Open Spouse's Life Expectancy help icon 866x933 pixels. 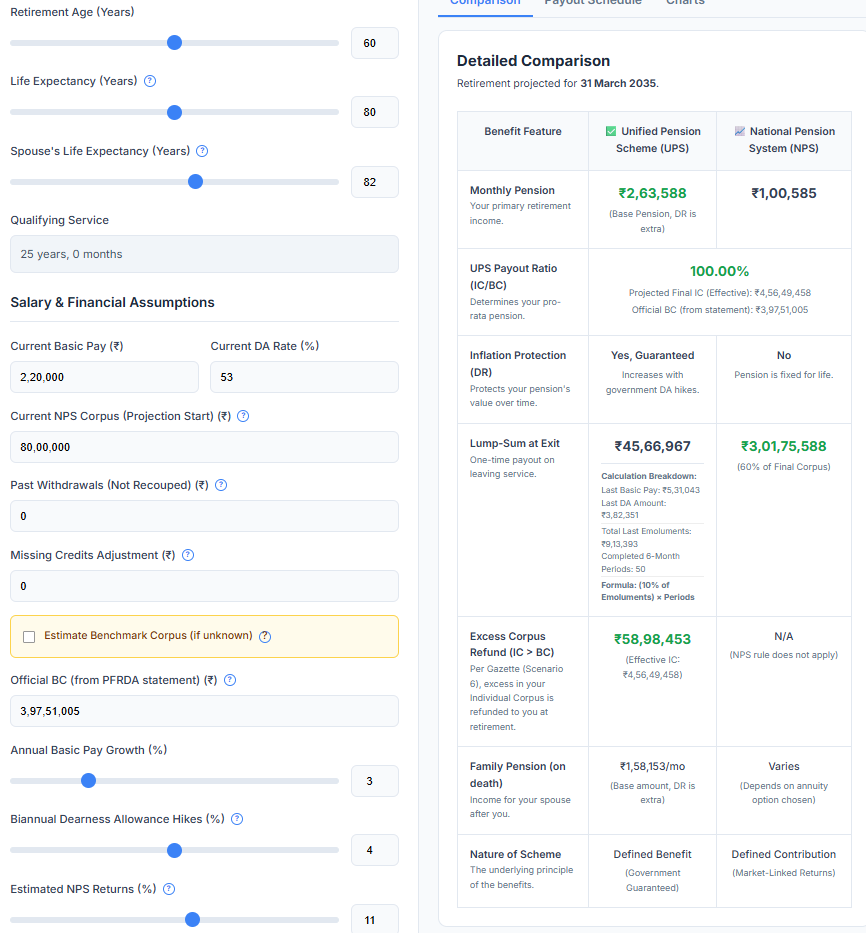202,150
